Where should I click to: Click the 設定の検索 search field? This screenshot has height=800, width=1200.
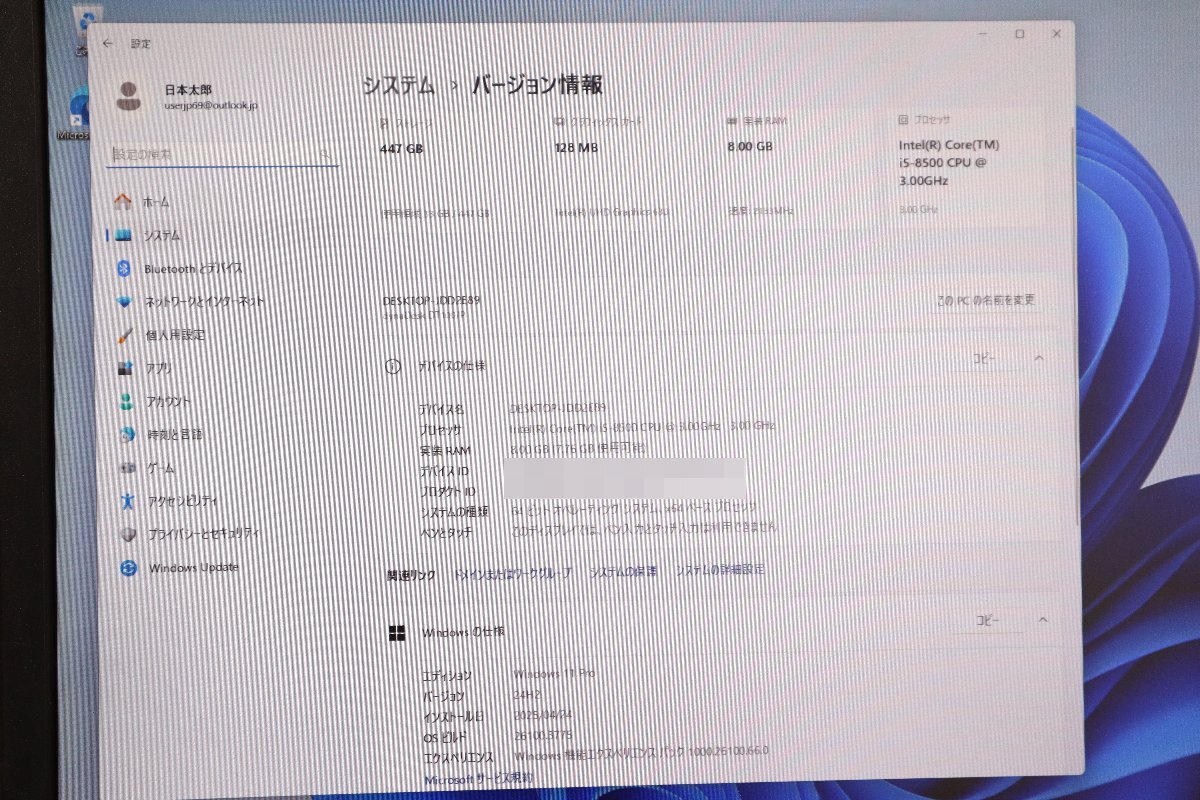(222, 155)
